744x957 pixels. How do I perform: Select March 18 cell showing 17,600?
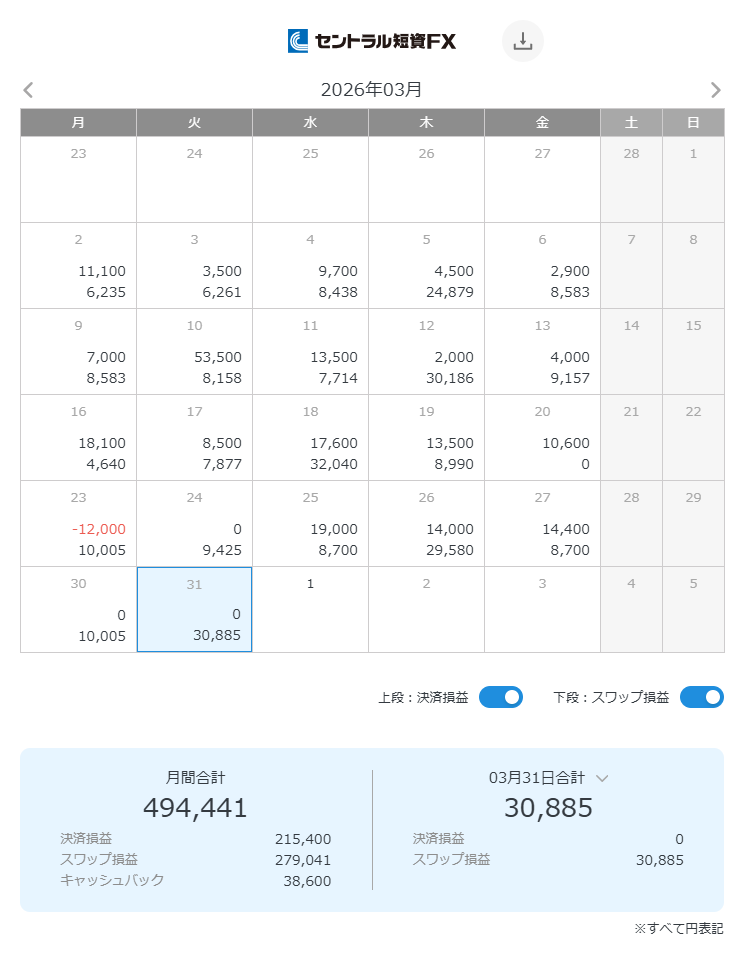[x=310, y=438]
